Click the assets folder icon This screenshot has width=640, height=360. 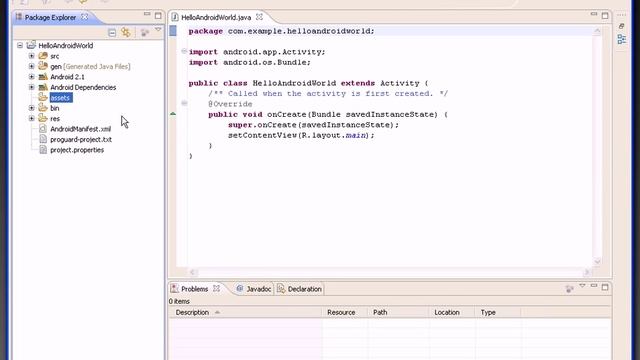click(x=43, y=97)
